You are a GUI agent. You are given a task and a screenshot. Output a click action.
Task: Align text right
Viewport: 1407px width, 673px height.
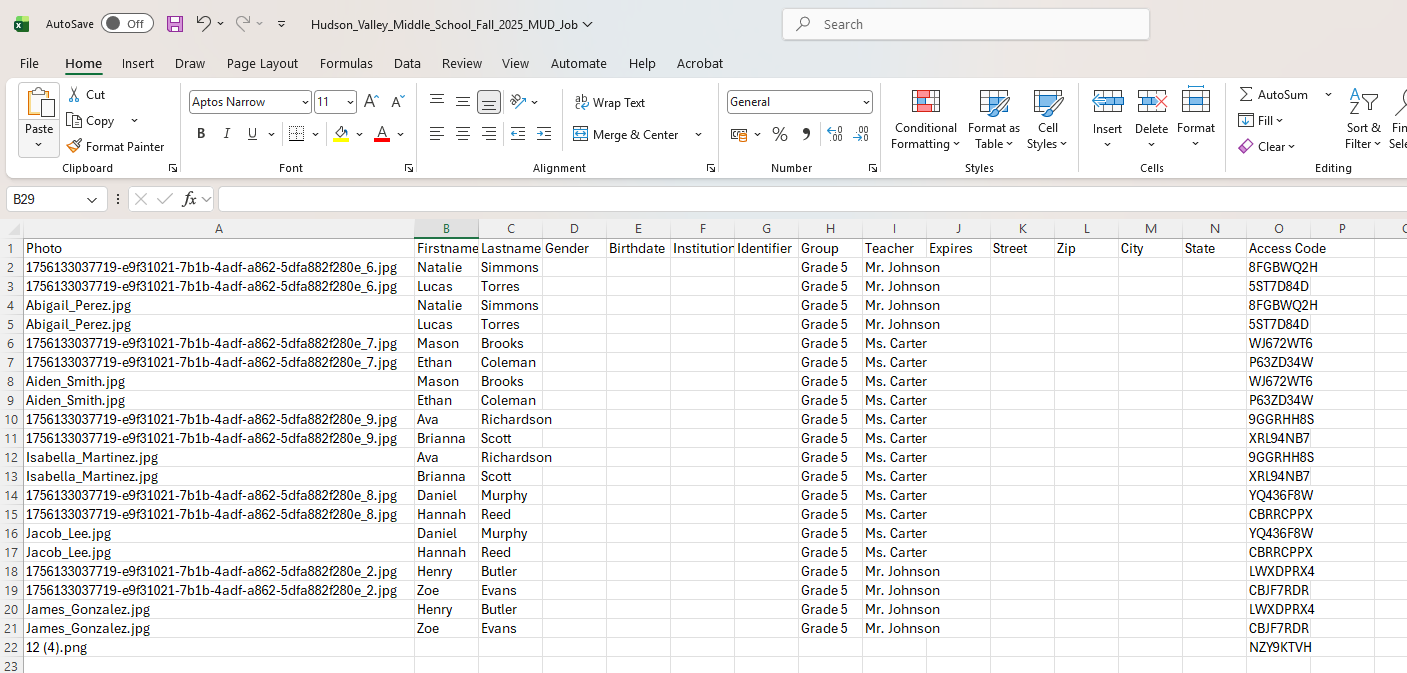tap(489, 134)
